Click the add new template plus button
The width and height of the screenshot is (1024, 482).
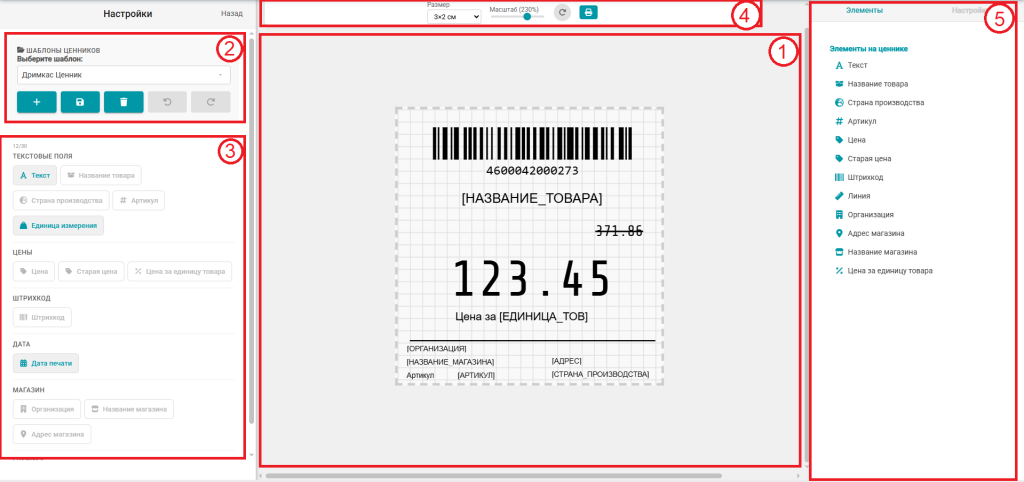(x=37, y=103)
